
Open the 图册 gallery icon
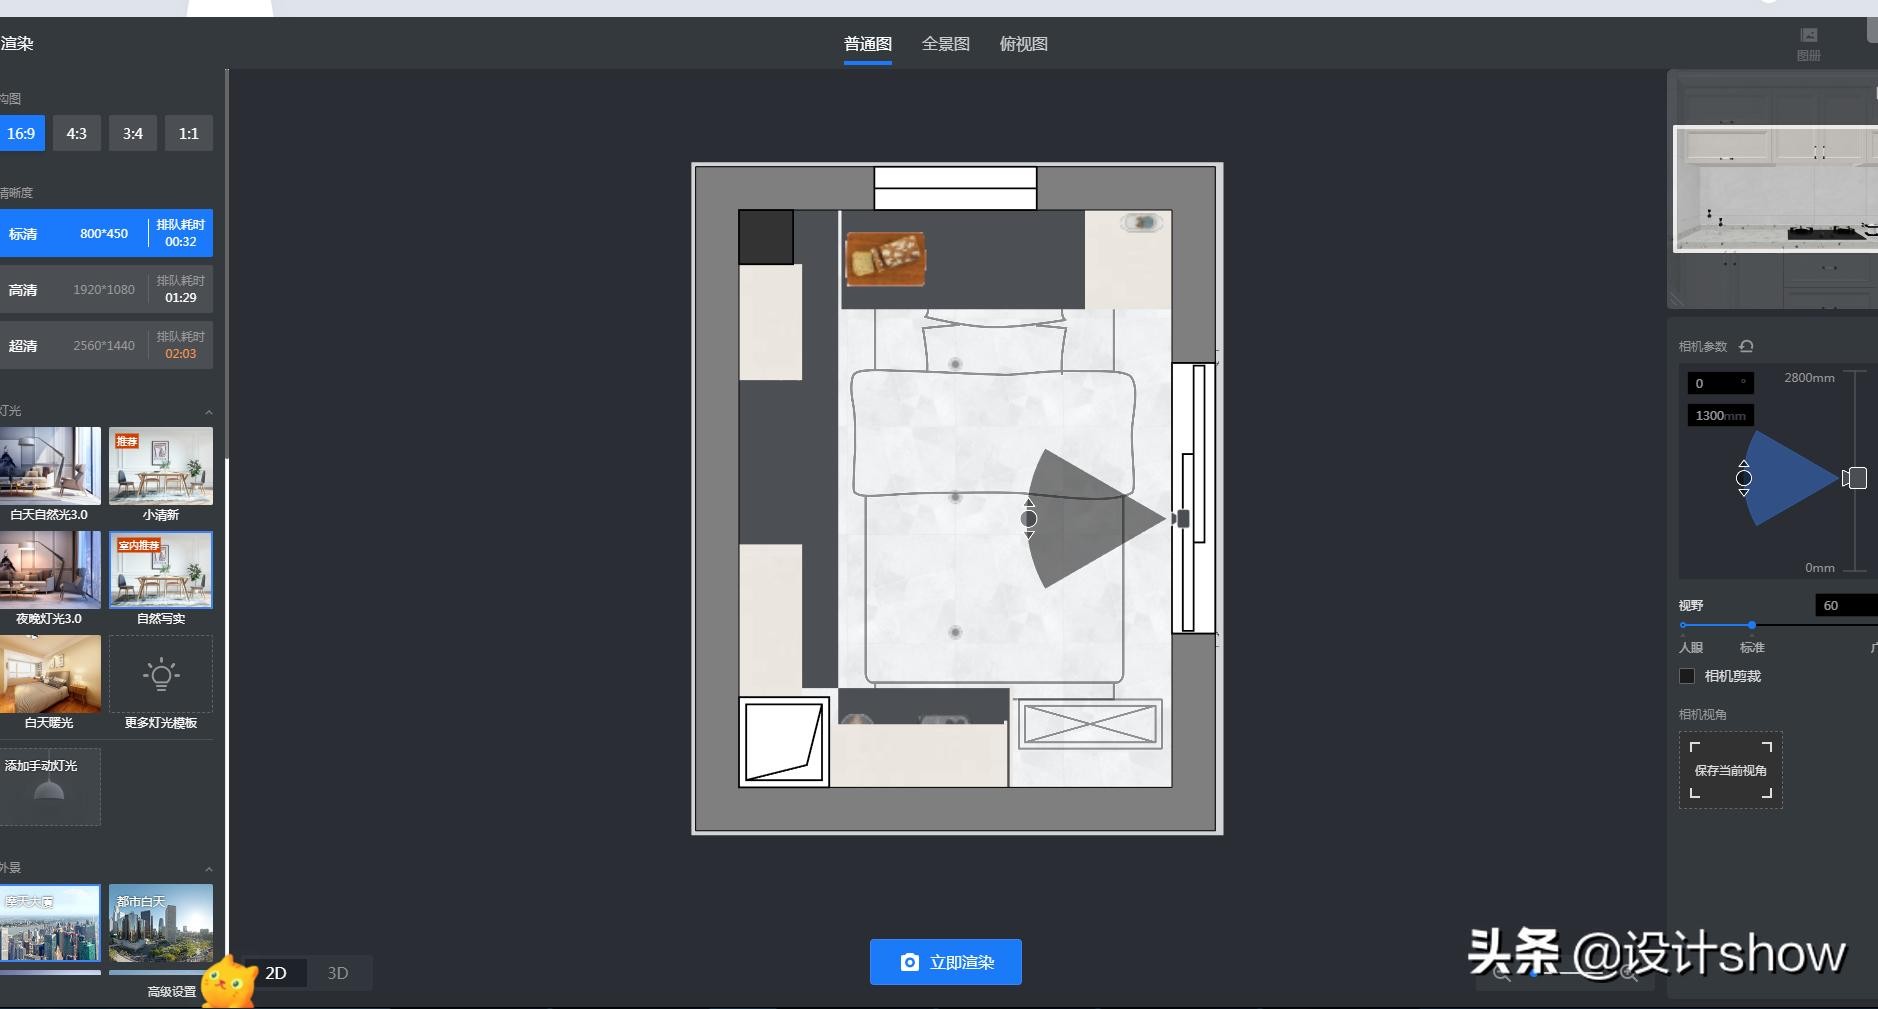(1808, 43)
